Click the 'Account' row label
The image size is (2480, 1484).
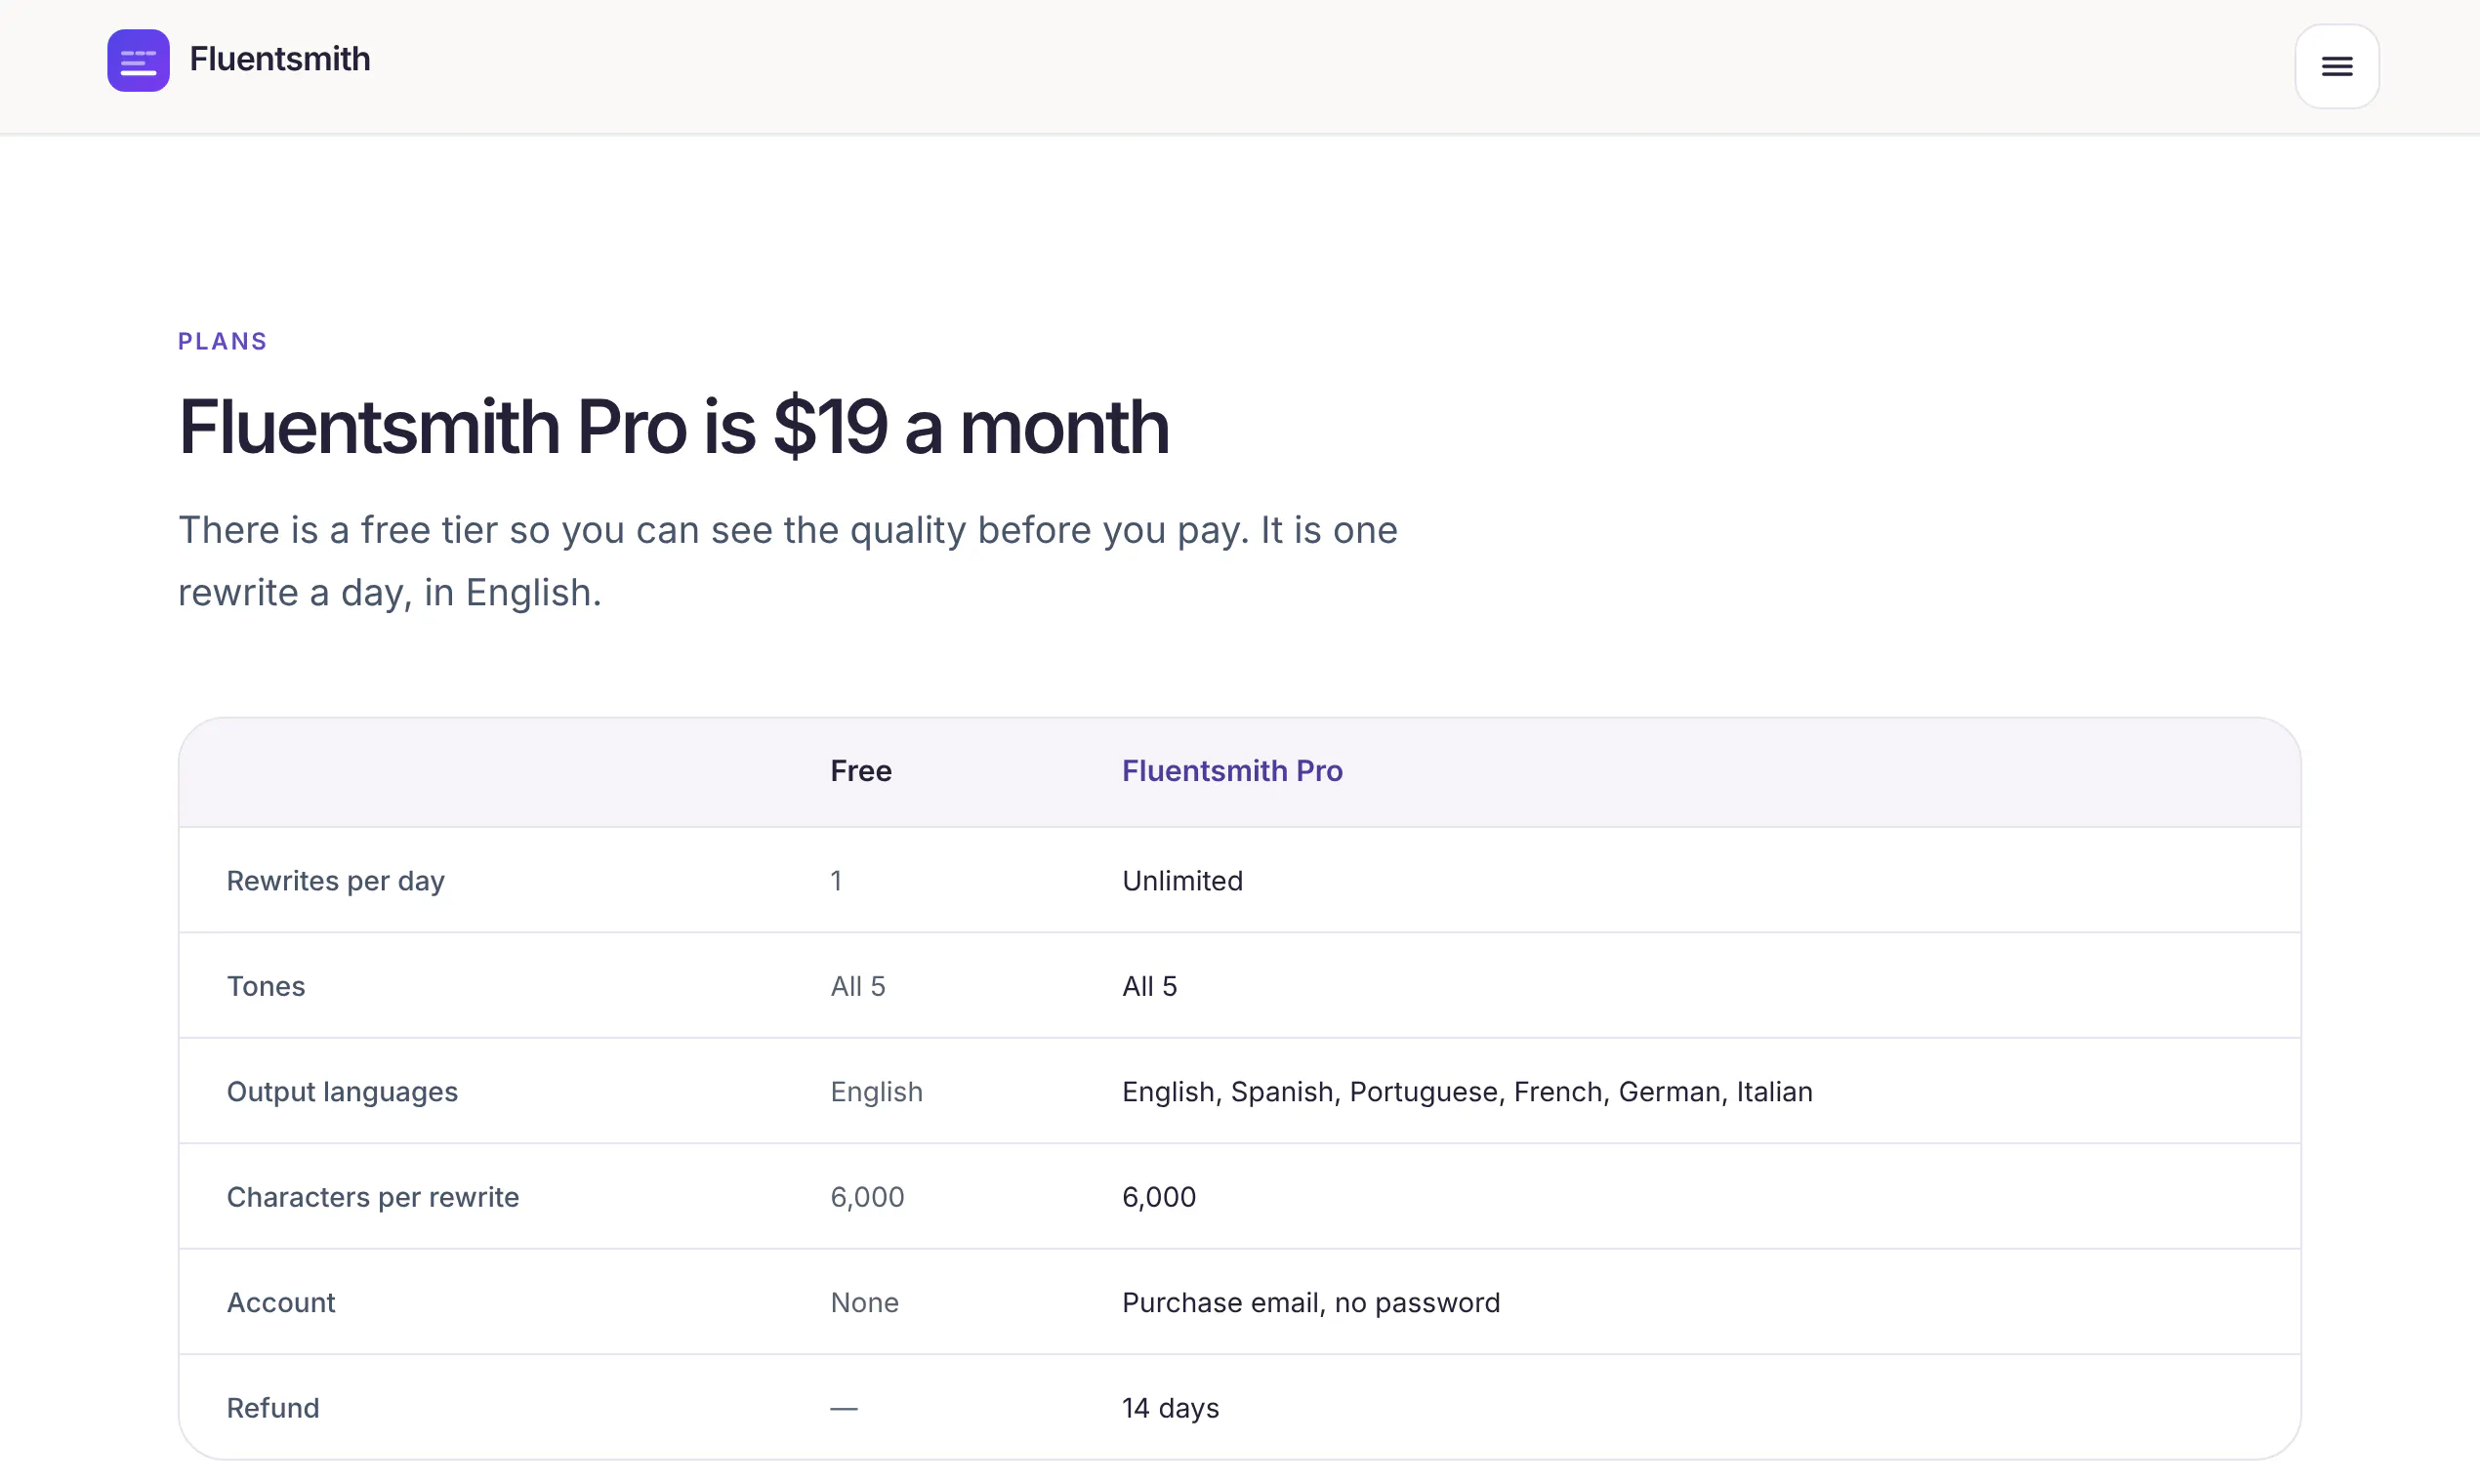[281, 1303]
